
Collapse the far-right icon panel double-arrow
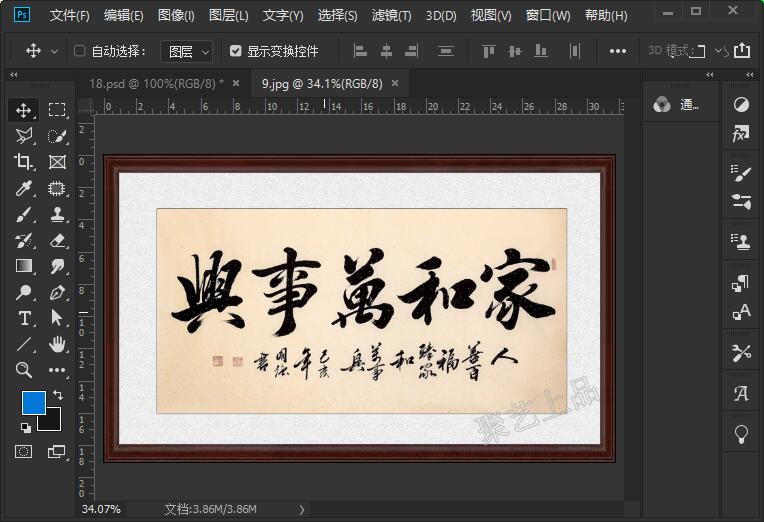(749, 75)
